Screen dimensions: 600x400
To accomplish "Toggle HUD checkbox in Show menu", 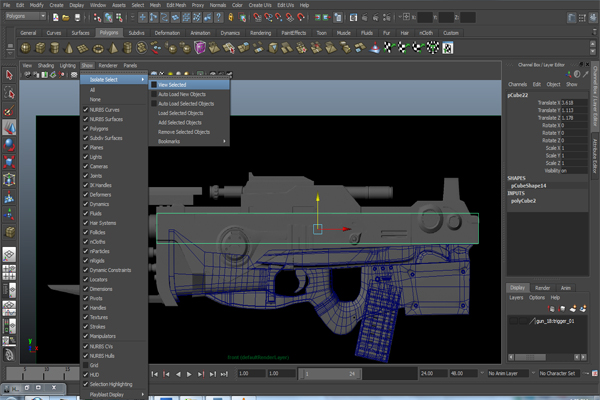I will (86, 375).
